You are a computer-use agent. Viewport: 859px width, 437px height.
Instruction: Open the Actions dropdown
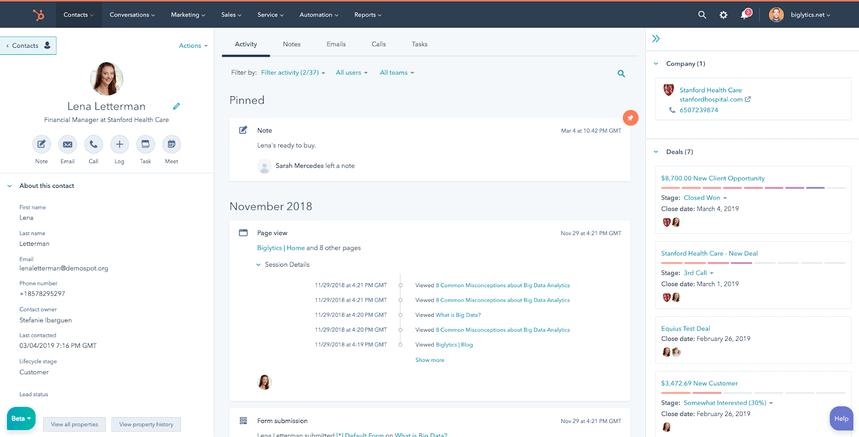point(193,46)
